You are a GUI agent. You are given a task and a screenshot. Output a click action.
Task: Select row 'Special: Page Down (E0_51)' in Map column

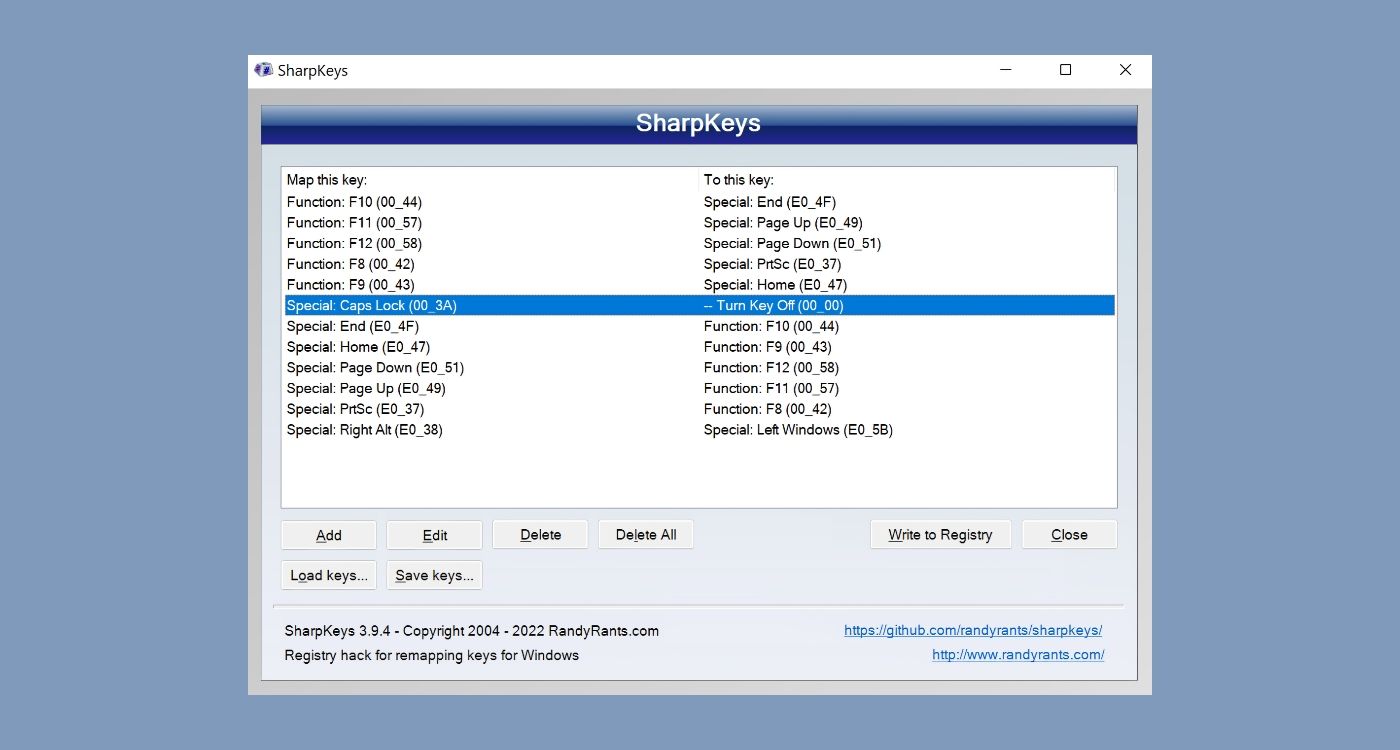click(375, 368)
